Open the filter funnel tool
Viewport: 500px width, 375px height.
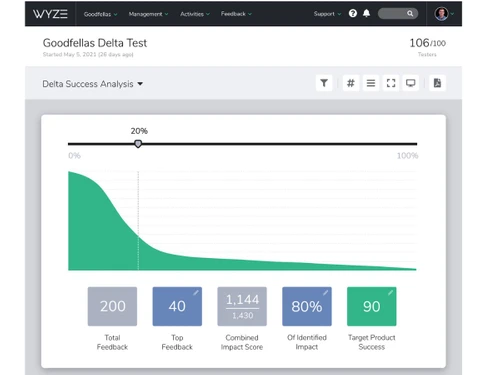click(324, 83)
